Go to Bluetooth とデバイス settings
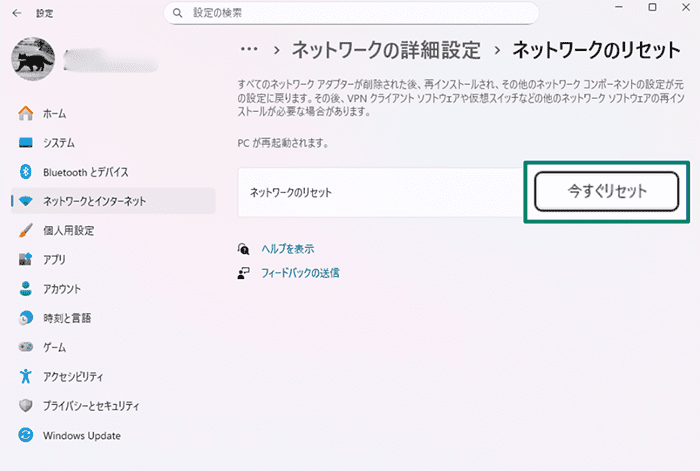 coord(113,172)
